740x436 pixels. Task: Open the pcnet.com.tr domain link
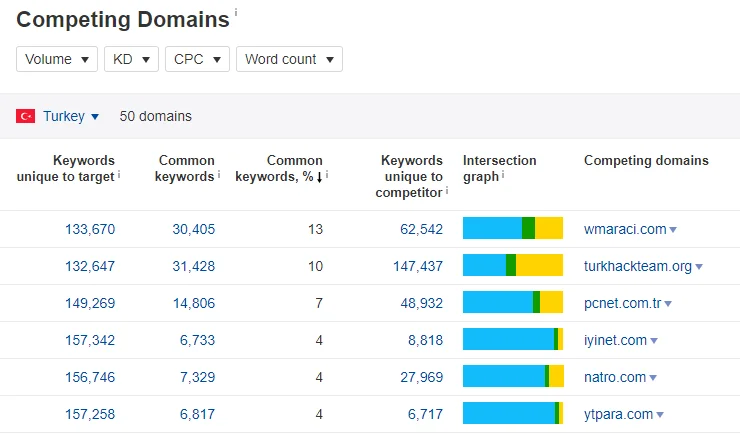coord(621,303)
